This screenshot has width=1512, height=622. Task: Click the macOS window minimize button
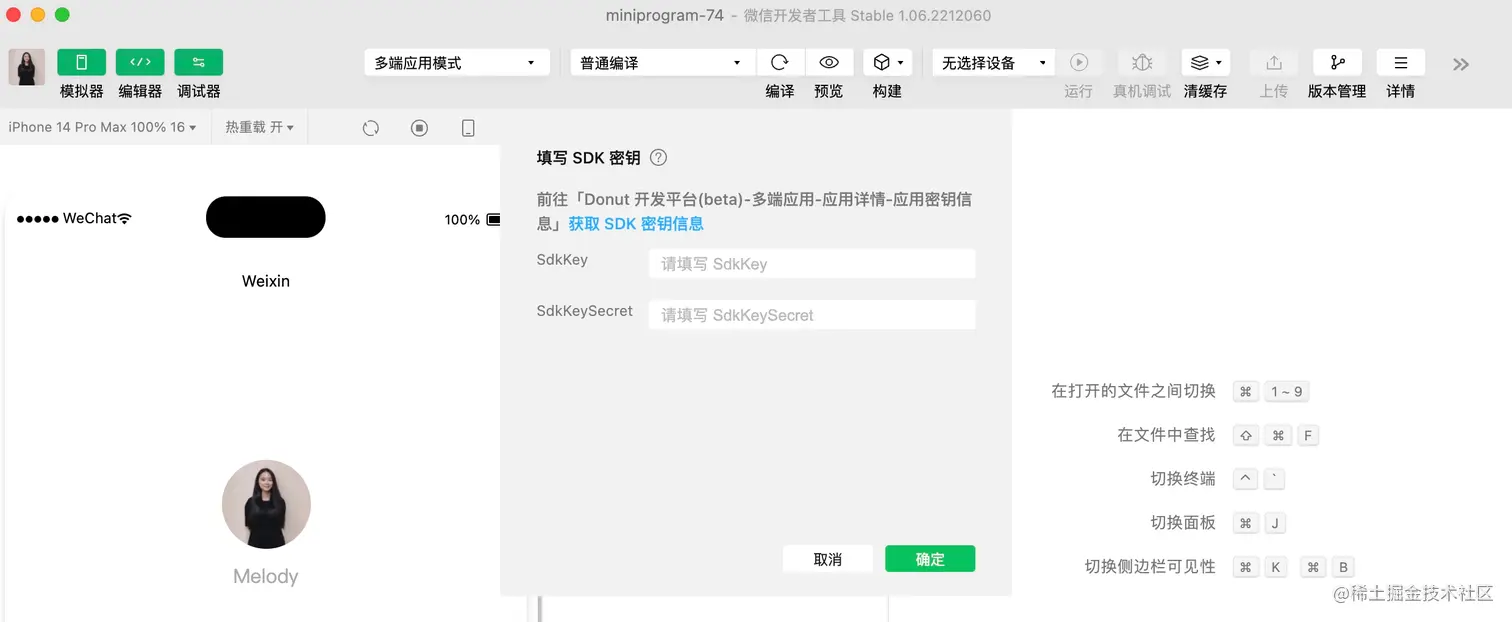pos(38,15)
